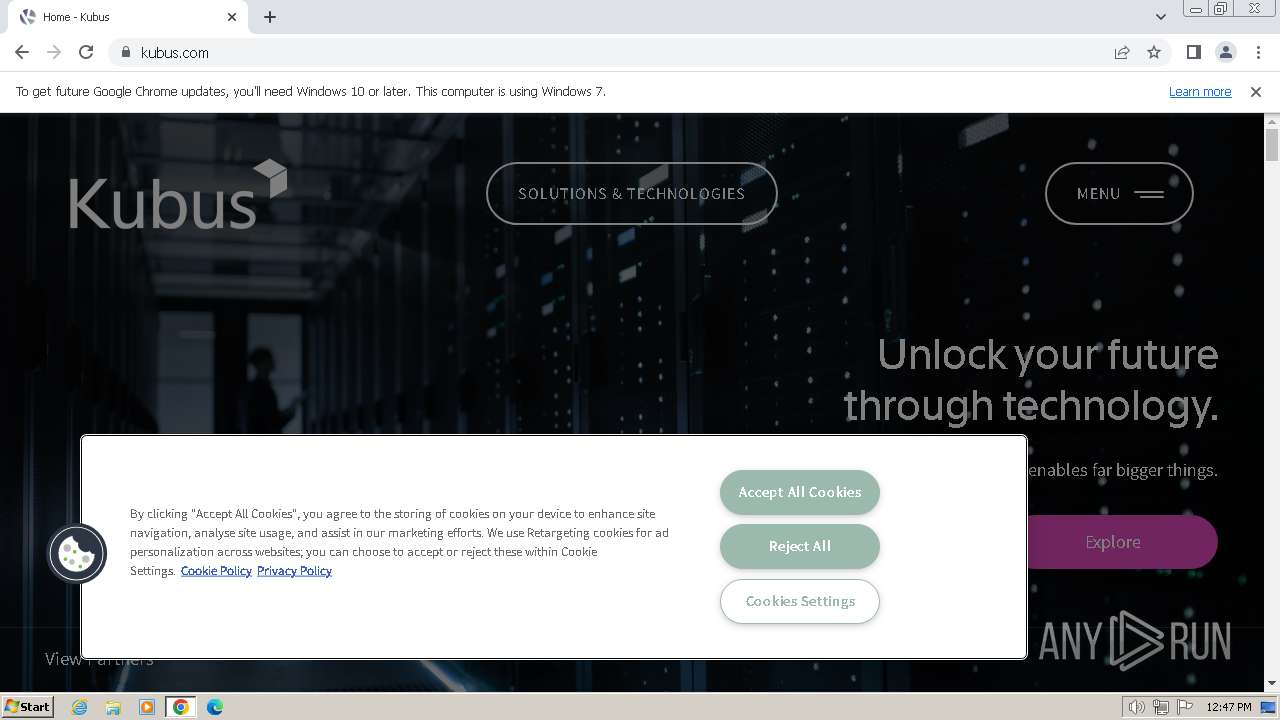Click the network tray icon
The height and width of the screenshot is (720, 1280).
coord(1161,707)
